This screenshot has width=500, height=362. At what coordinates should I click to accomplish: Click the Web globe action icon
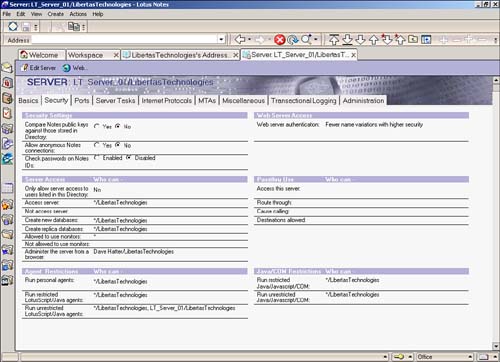[66, 68]
